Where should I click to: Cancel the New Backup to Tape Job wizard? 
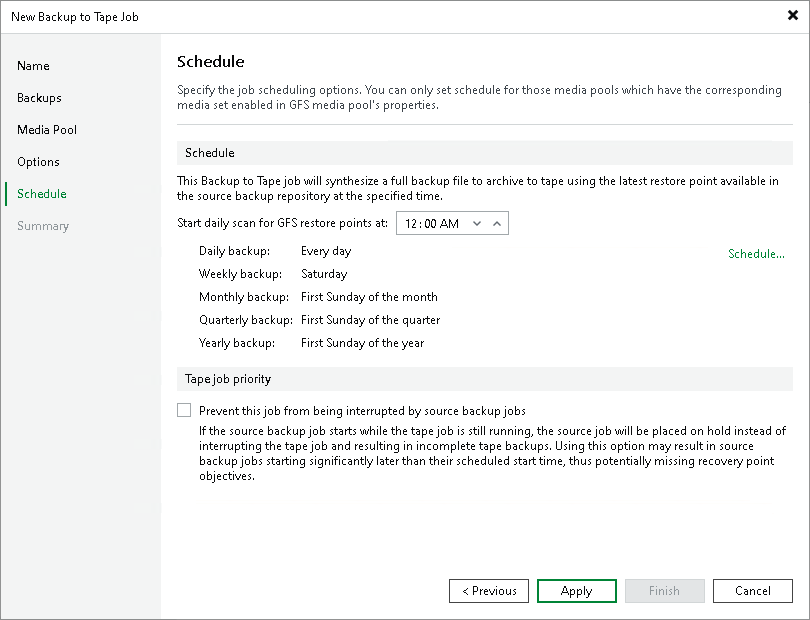click(752, 590)
